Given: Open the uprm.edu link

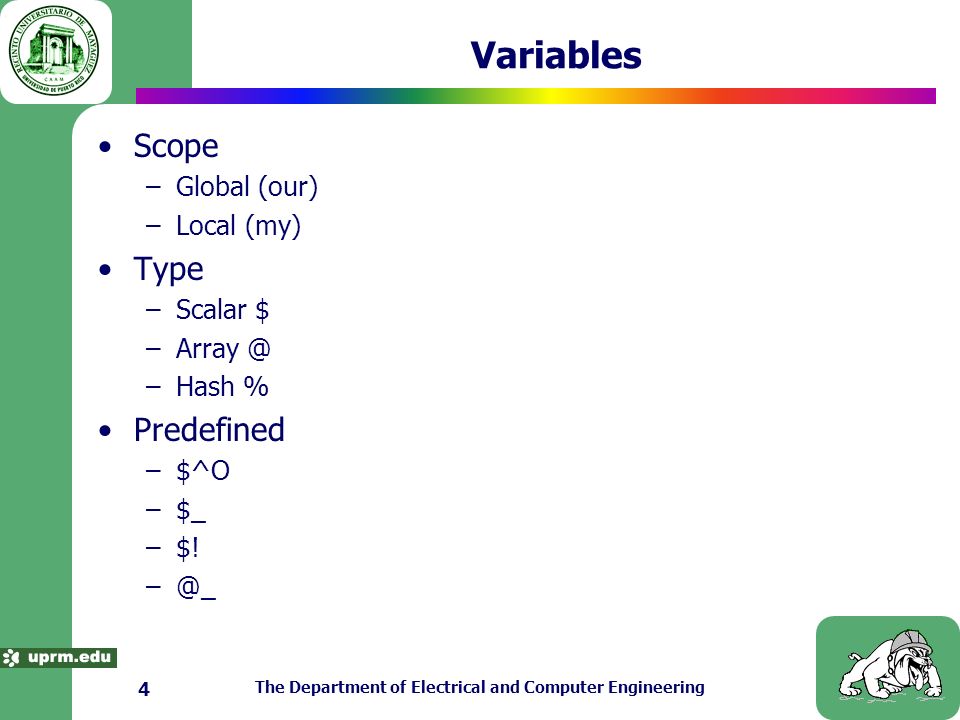Looking at the screenshot, I should point(69,658).
